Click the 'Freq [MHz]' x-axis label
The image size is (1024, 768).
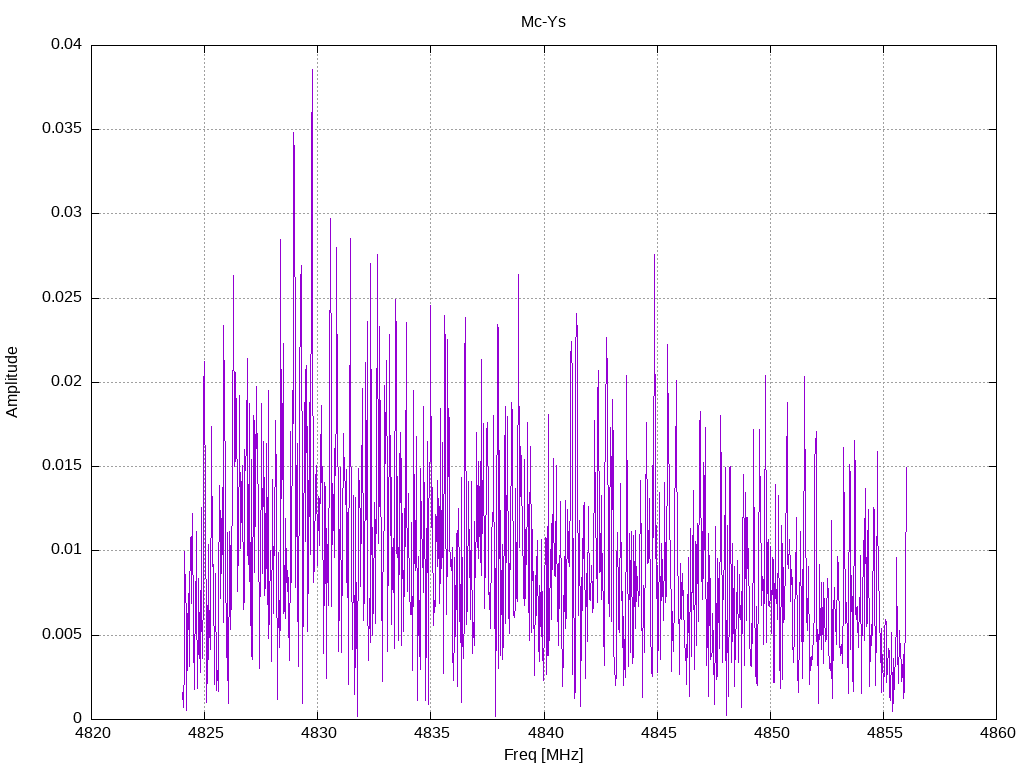point(543,755)
